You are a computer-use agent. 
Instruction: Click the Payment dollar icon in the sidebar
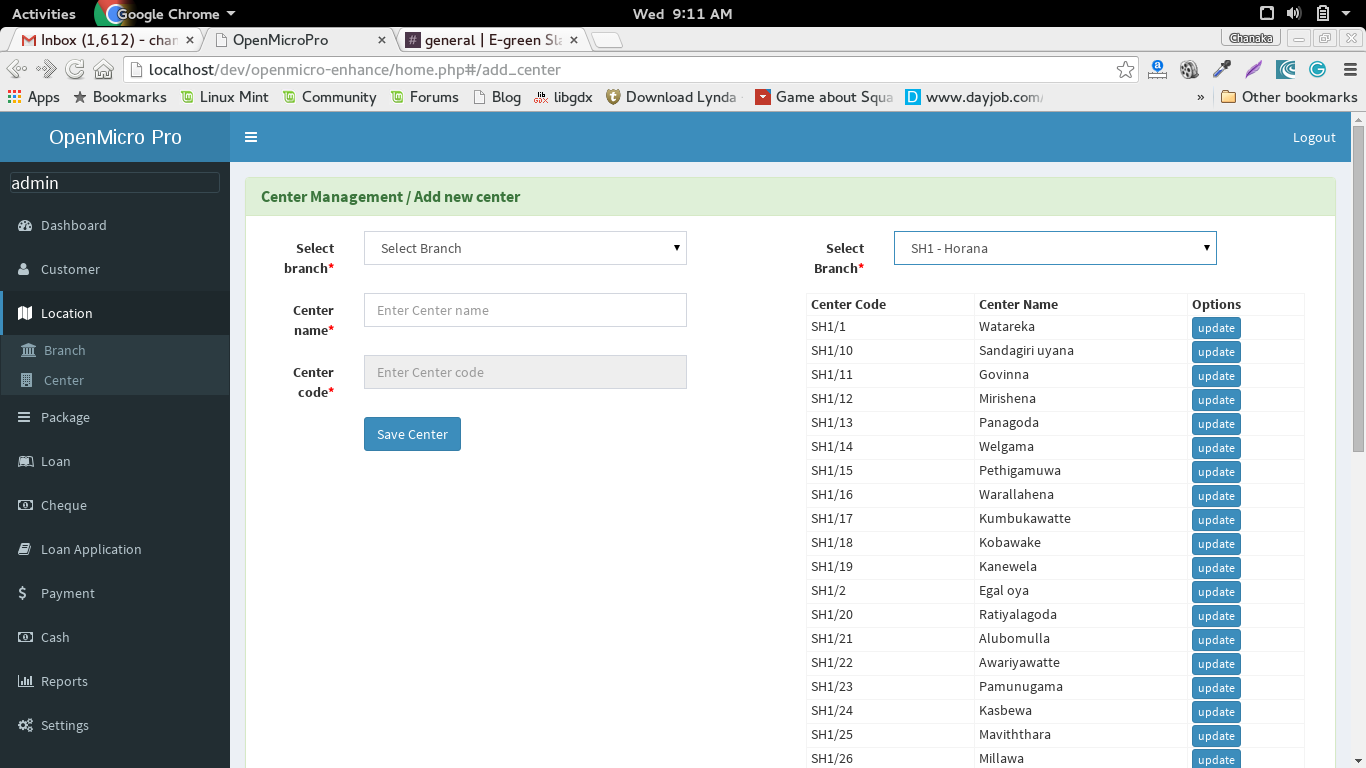tap(23, 593)
